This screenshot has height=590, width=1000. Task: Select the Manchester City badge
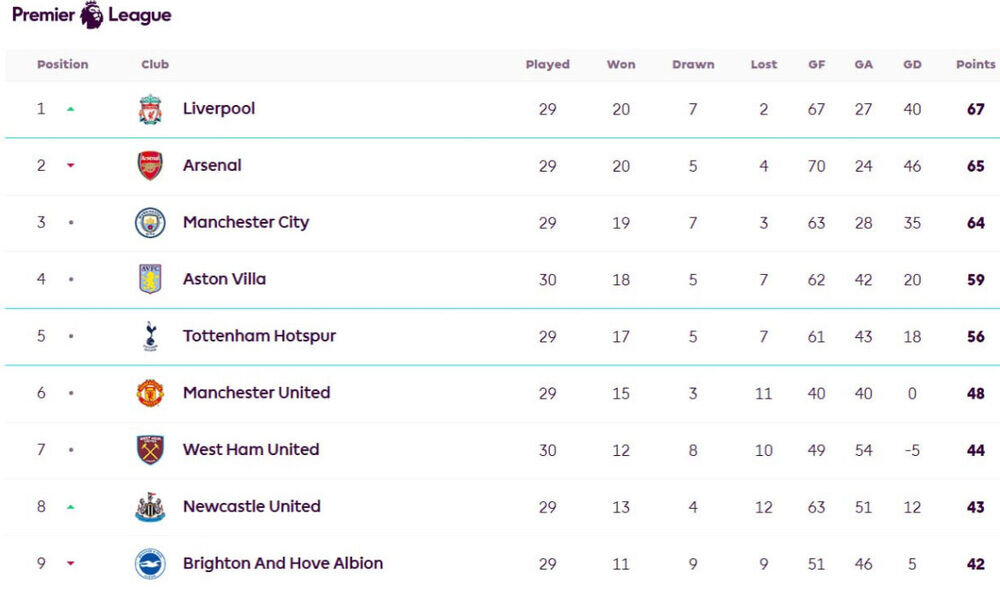(151, 223)
